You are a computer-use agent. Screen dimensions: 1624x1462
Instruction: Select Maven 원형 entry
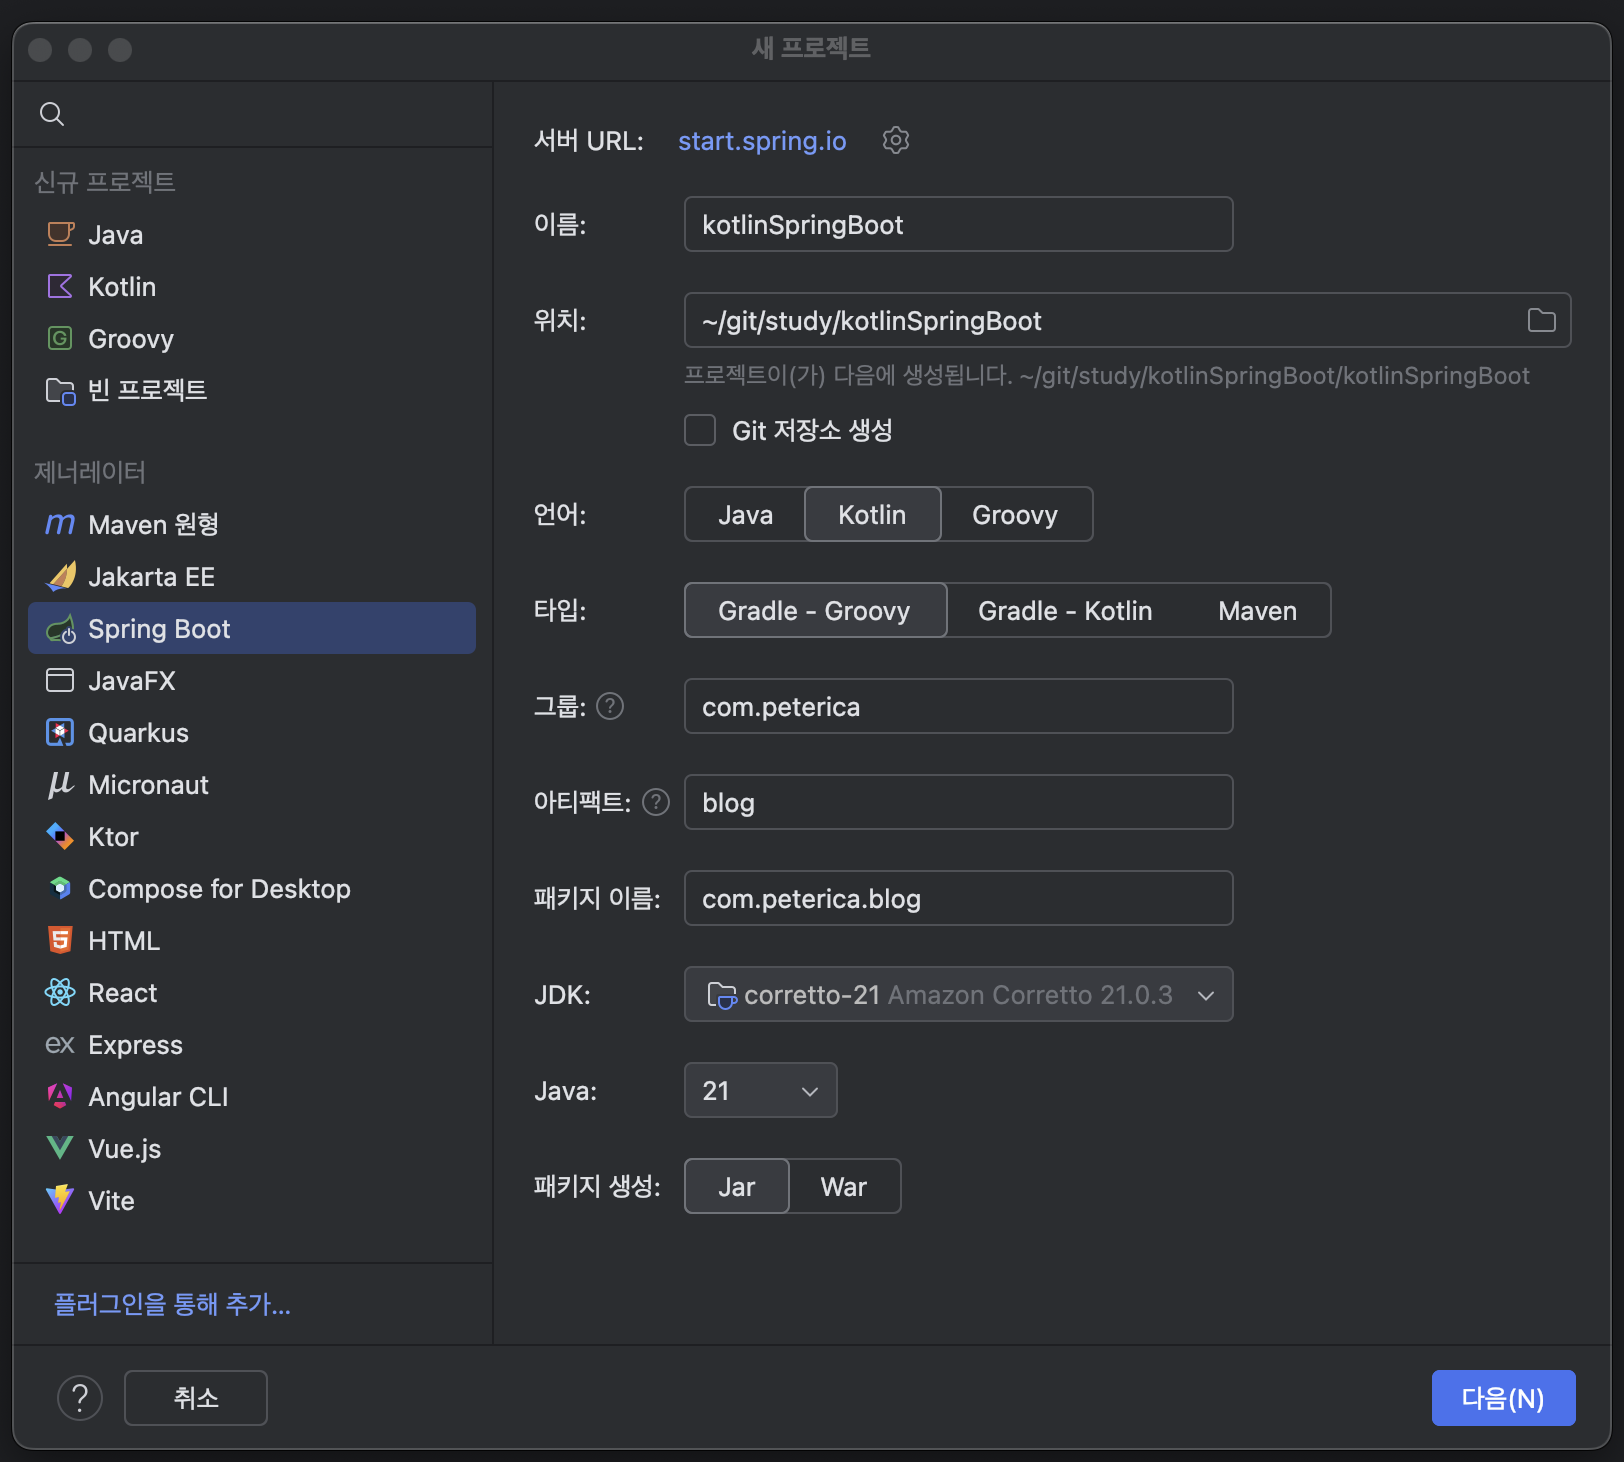click(252, 524)
